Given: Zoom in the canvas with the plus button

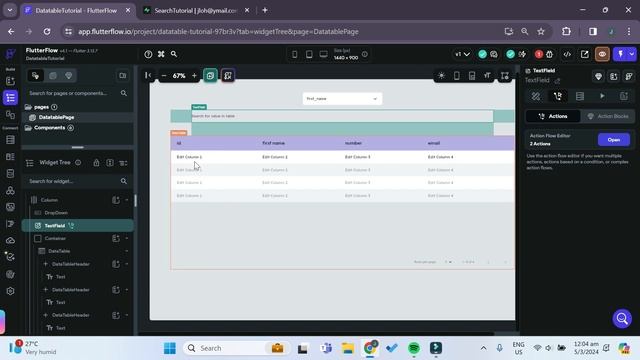Looking at the screenshot, I should [x=194, y=76].
